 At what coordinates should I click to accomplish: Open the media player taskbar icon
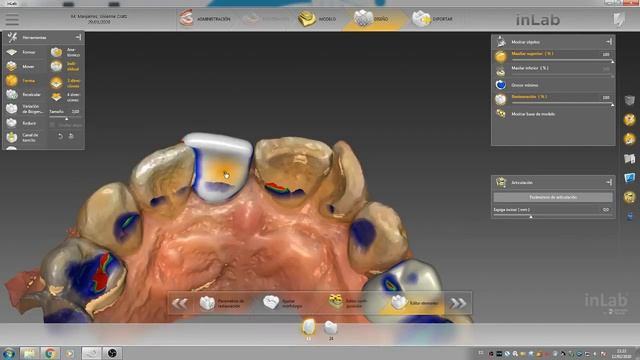pyautogui.click(x=70, y=353)
